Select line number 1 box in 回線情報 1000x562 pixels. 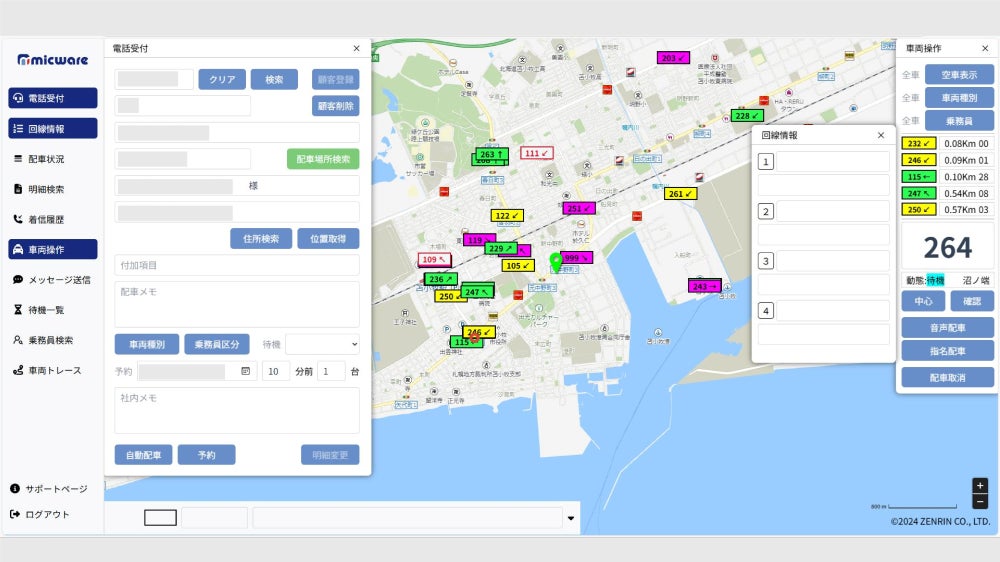click(x=766, y=162)
